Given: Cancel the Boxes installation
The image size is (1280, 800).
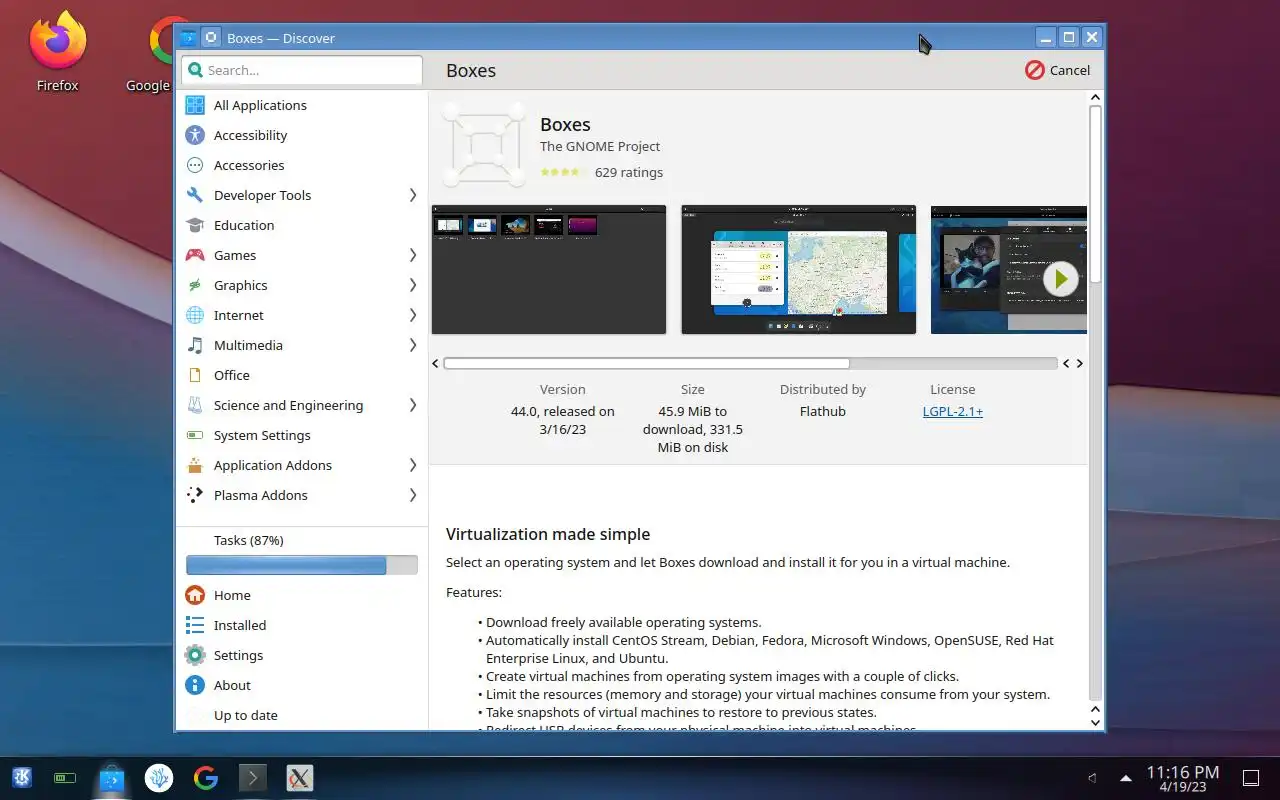Looking at the screenshot, I should tap(1057, 70).
